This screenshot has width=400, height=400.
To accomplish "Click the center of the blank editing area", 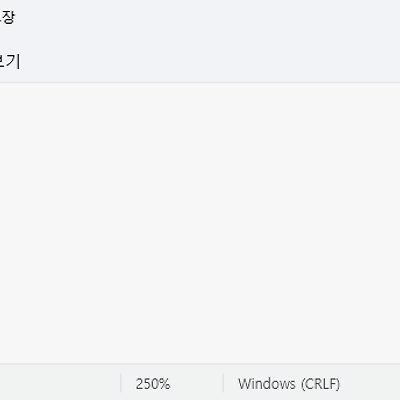I will click(x=200, y=223).
